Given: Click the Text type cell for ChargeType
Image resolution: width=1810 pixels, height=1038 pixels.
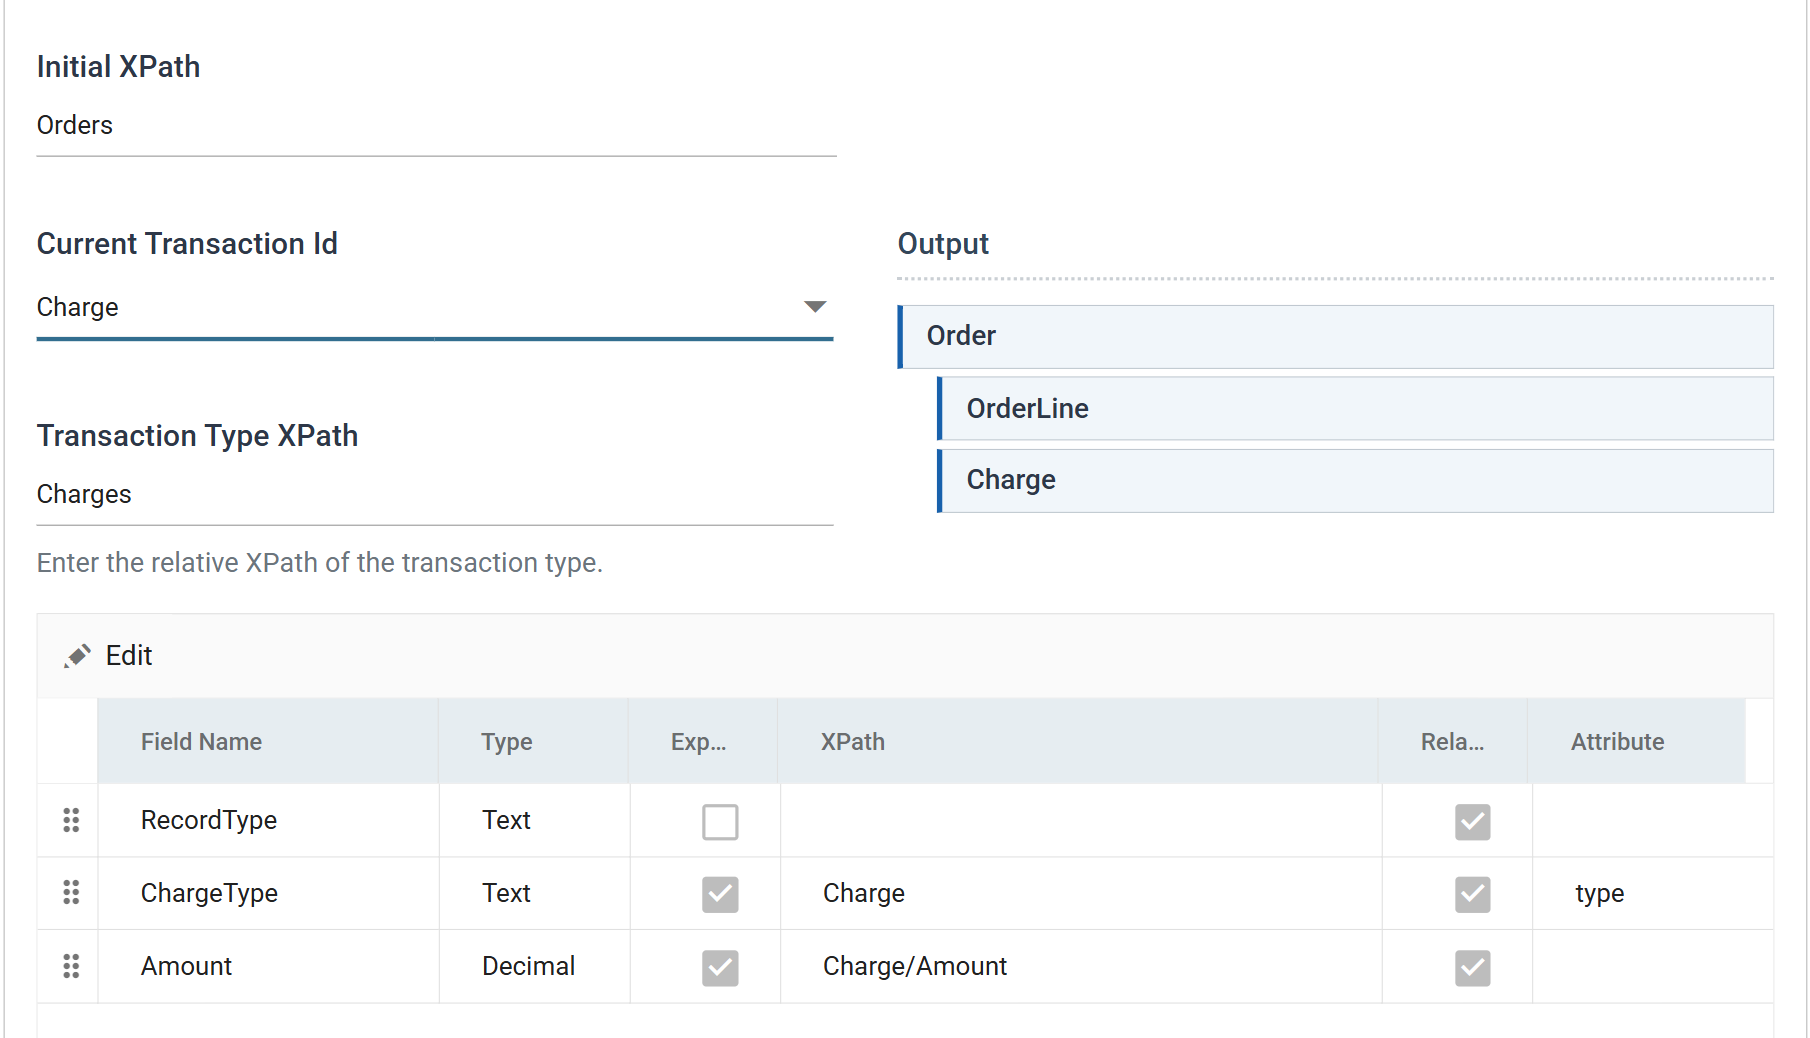Looking at the screenshot, I should coord(534,893).
